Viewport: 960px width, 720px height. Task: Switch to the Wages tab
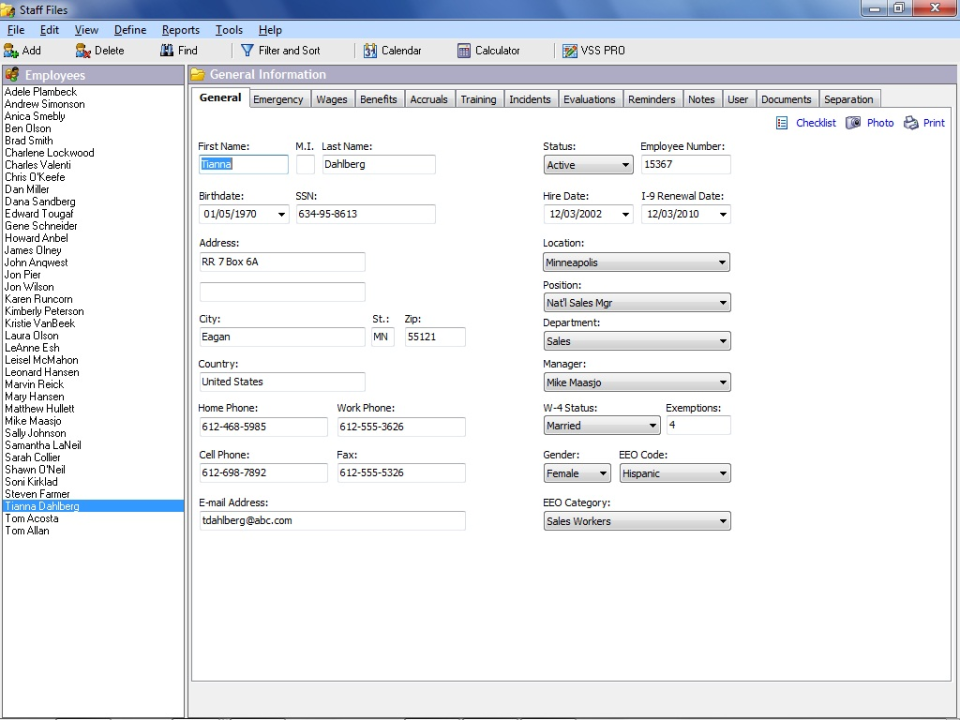(332, 99)
